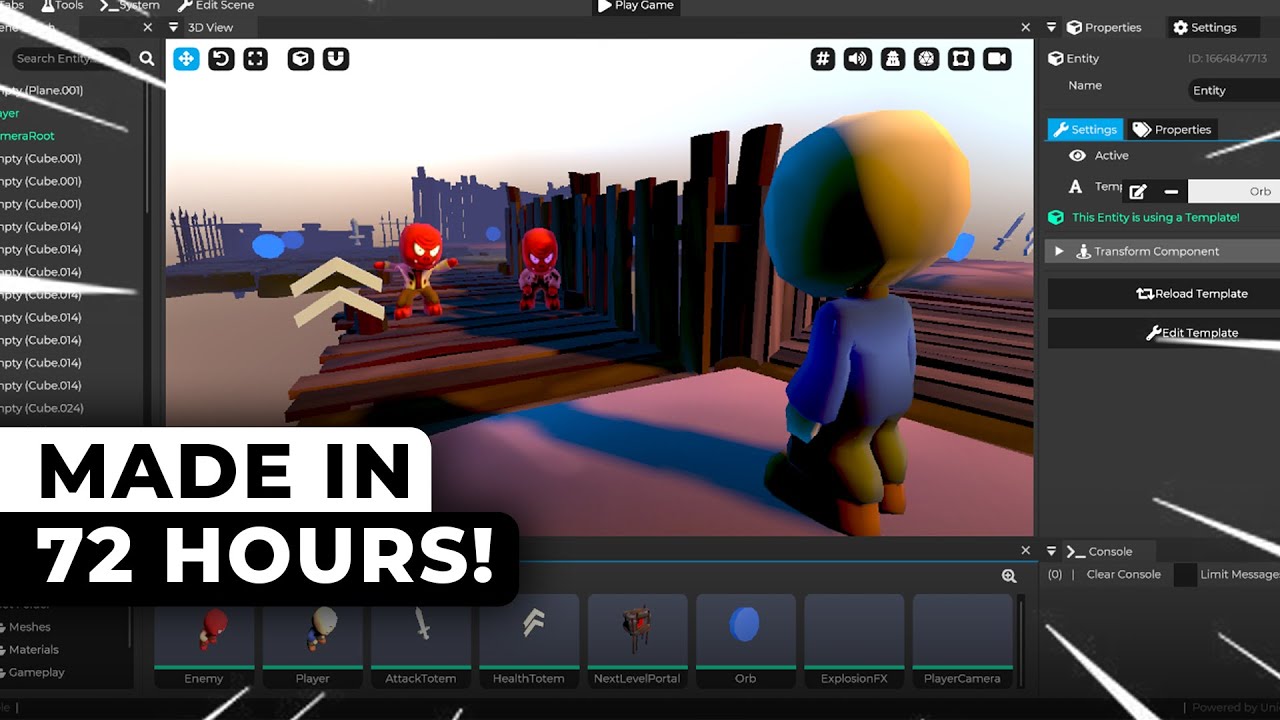Switch to the 3D View tab

[x=210, y=28]
